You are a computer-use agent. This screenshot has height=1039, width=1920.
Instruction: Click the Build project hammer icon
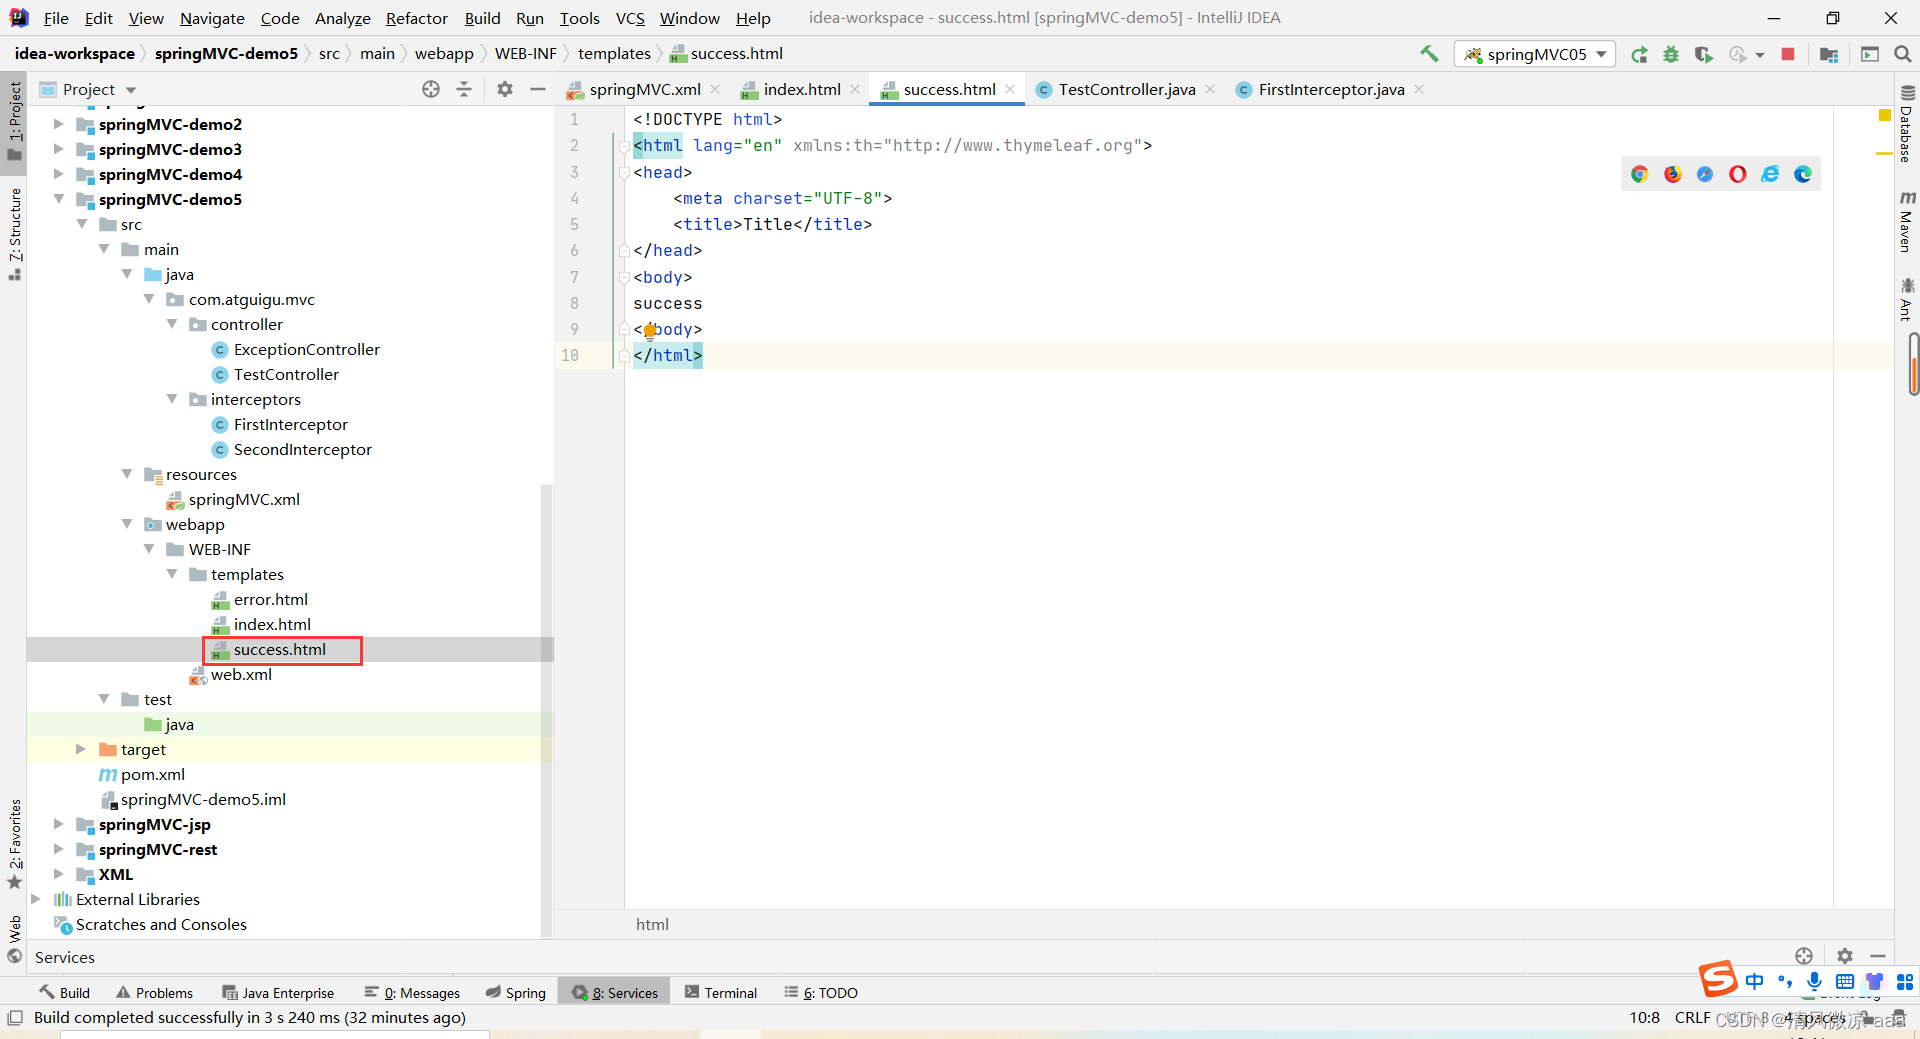click(1429, 54)
